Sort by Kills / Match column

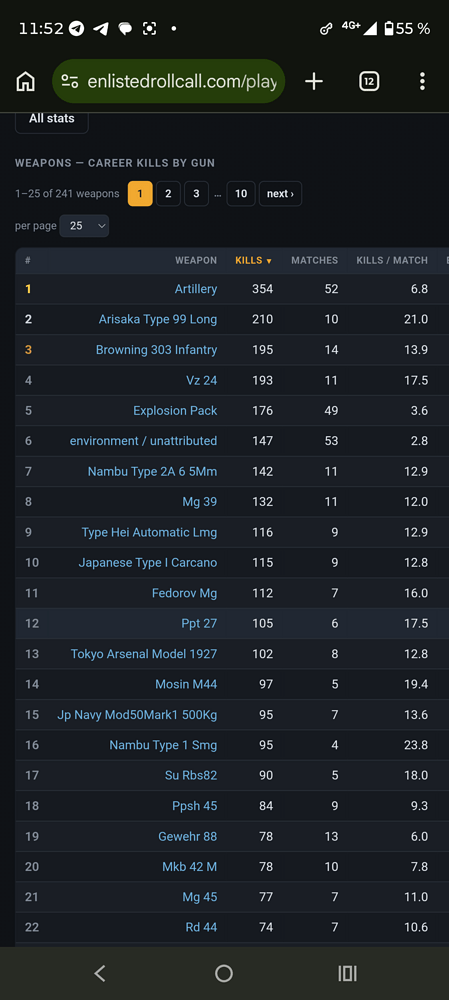392,260
